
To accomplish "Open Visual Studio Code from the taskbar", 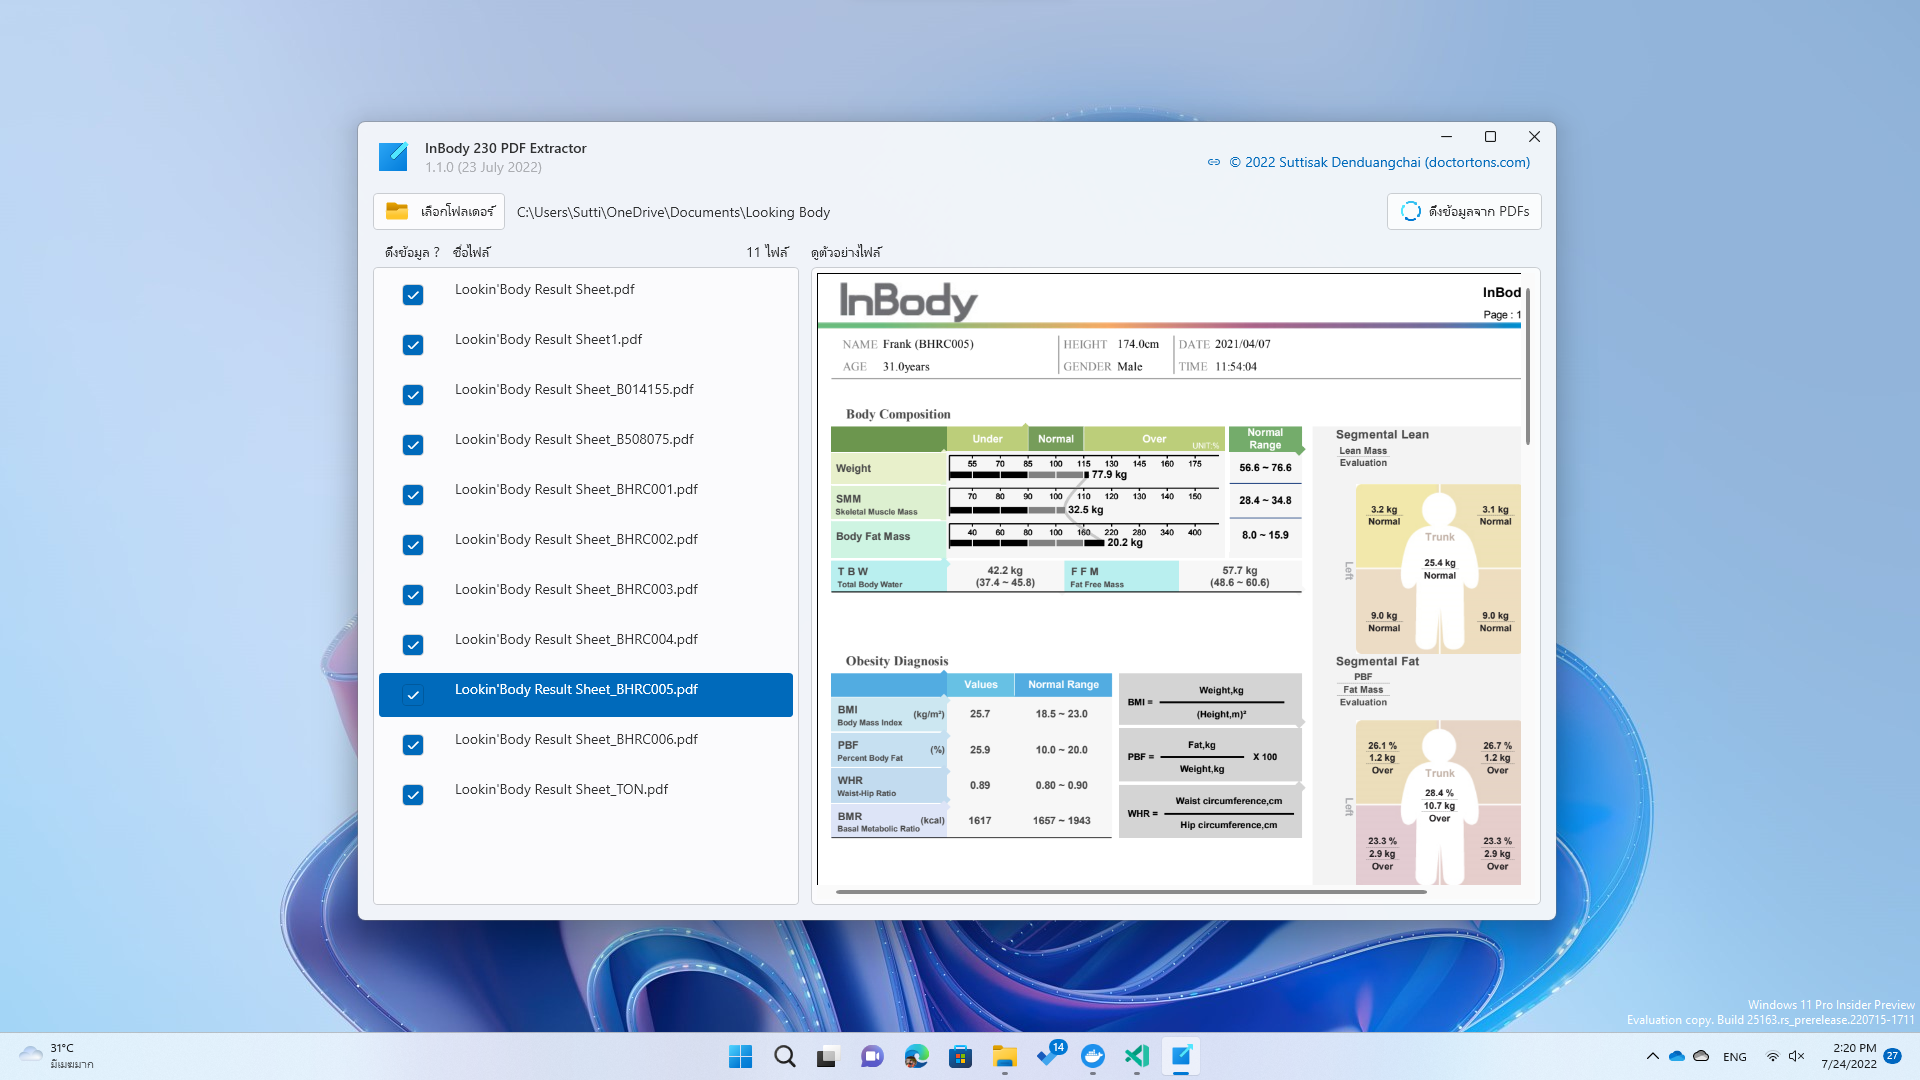I will coord(1137,1056).
